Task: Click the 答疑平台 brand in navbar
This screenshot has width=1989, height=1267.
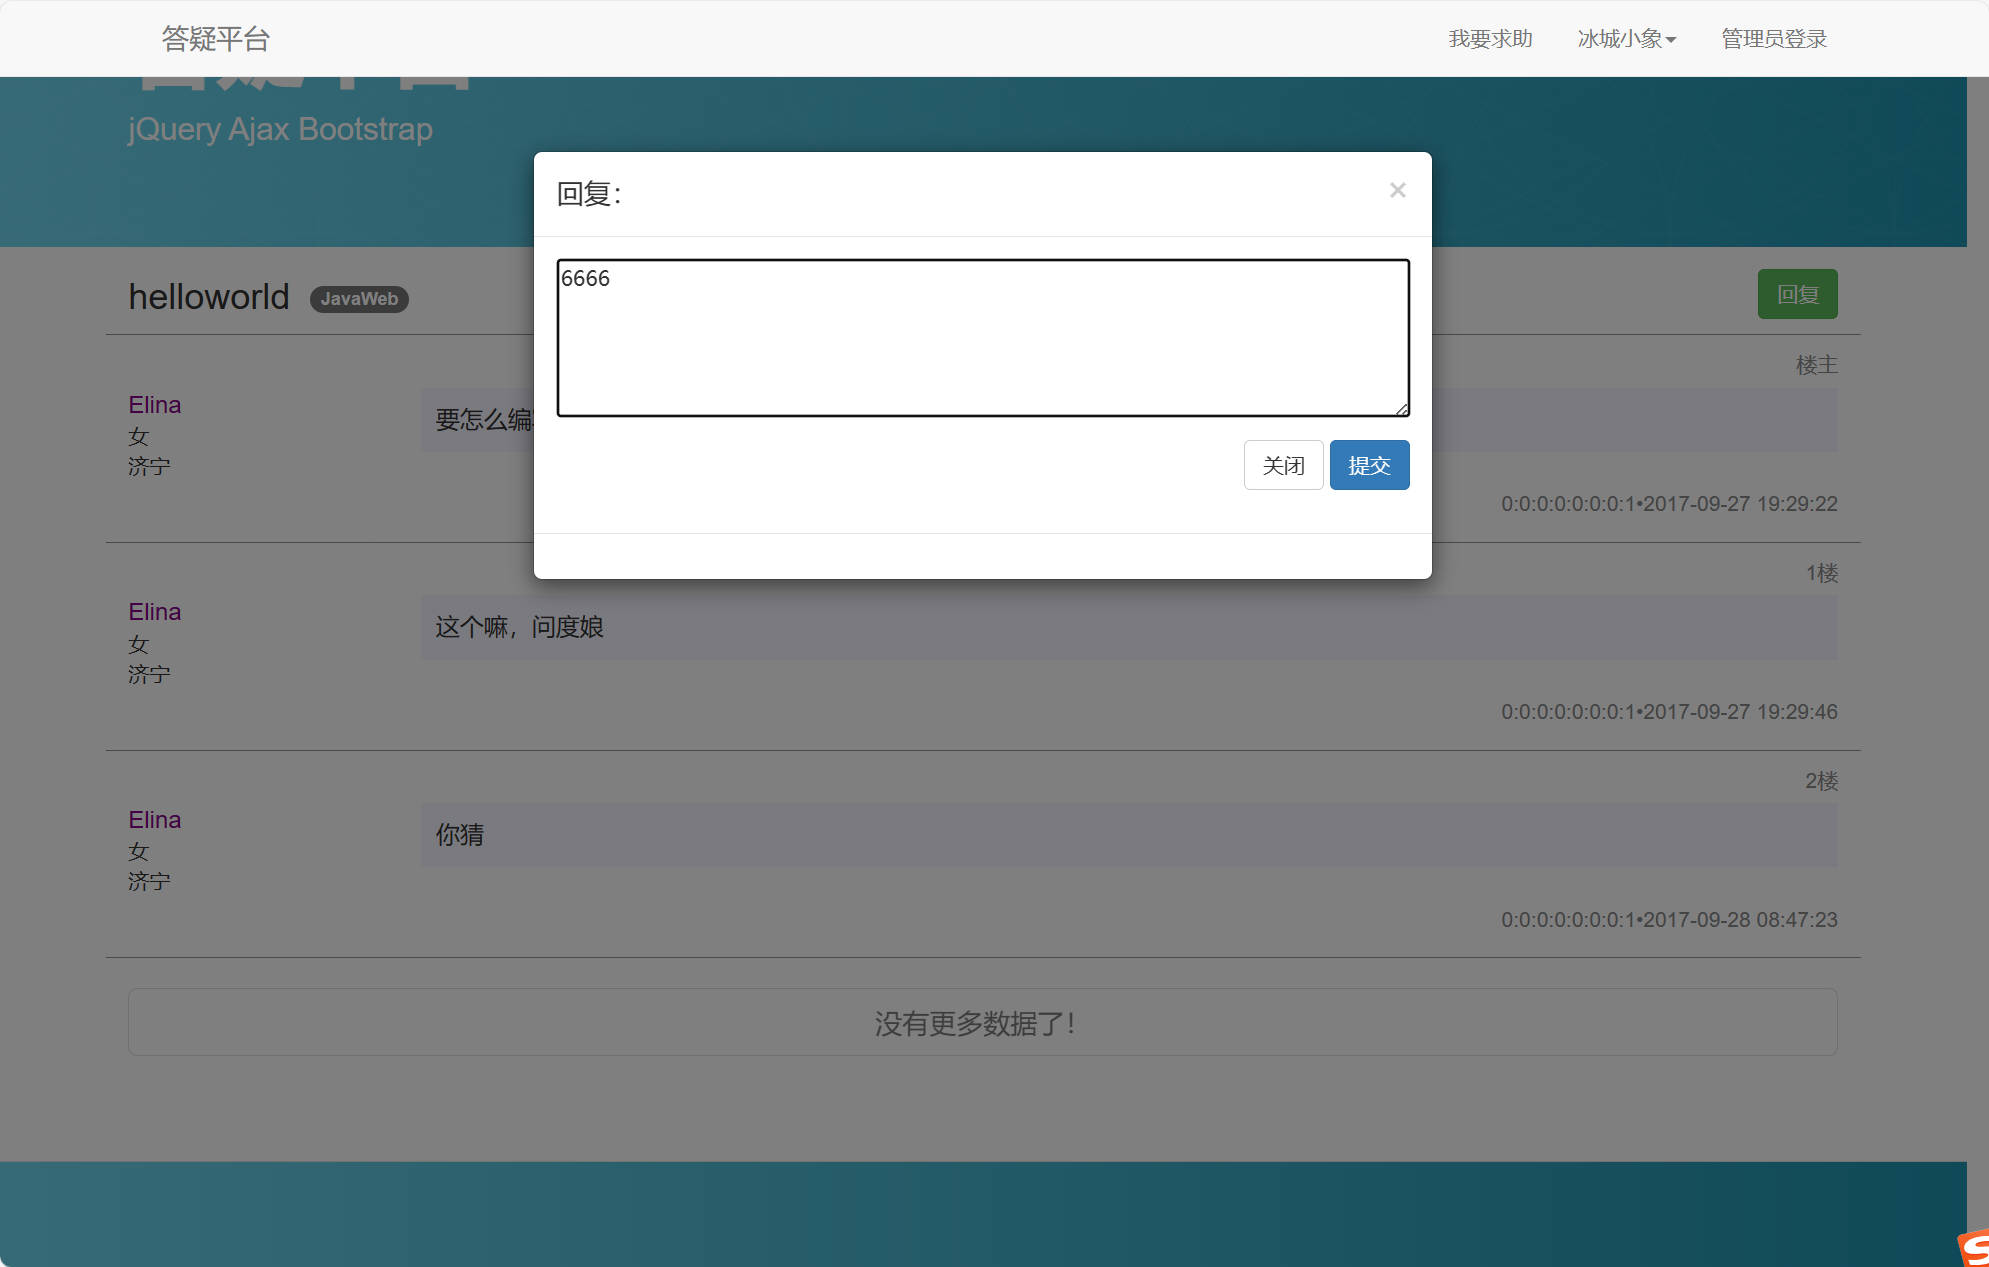Action: [215, 39]
